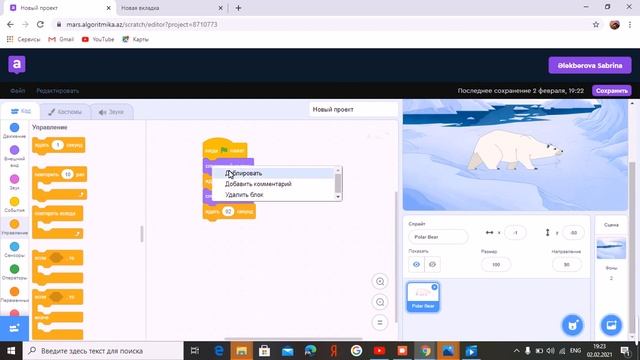
Task: Switch to the Звук tab
Action: pos(111,112)
